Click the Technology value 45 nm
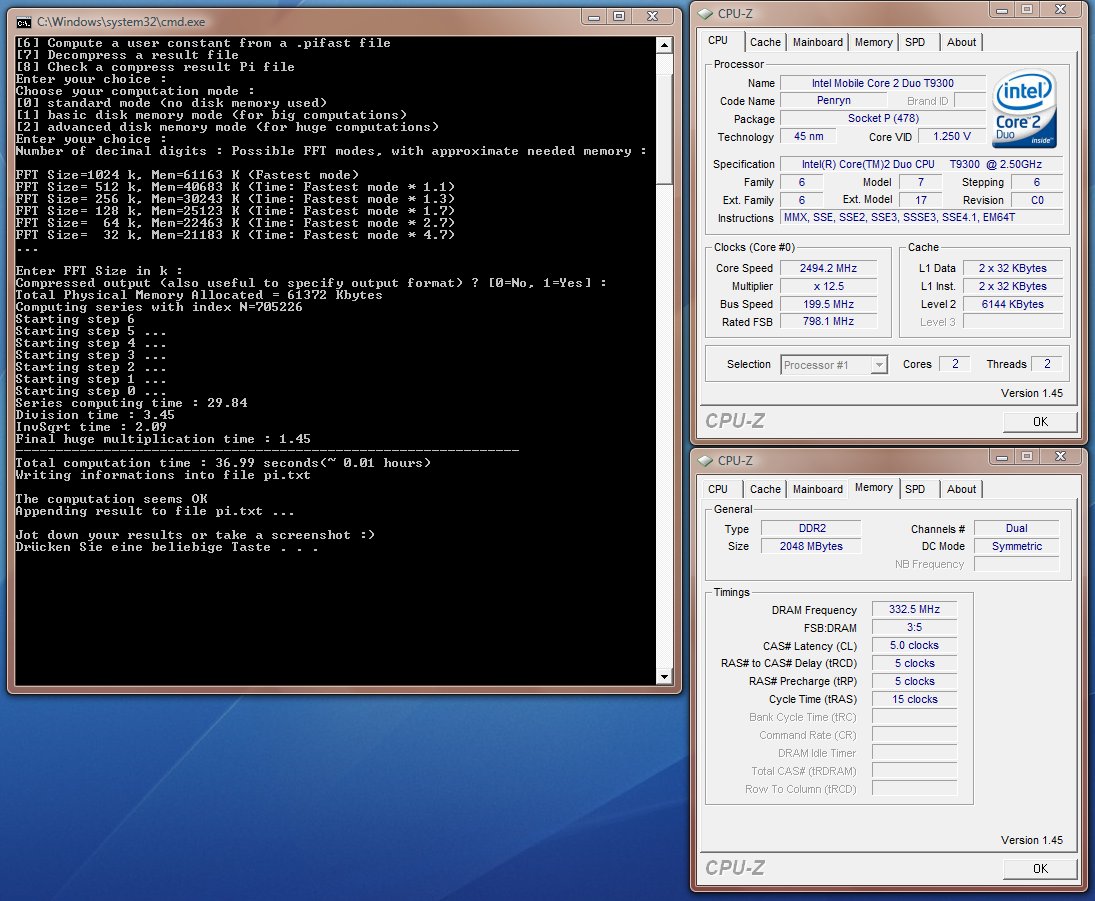The image size is (1095, 901). coord(809,137)
